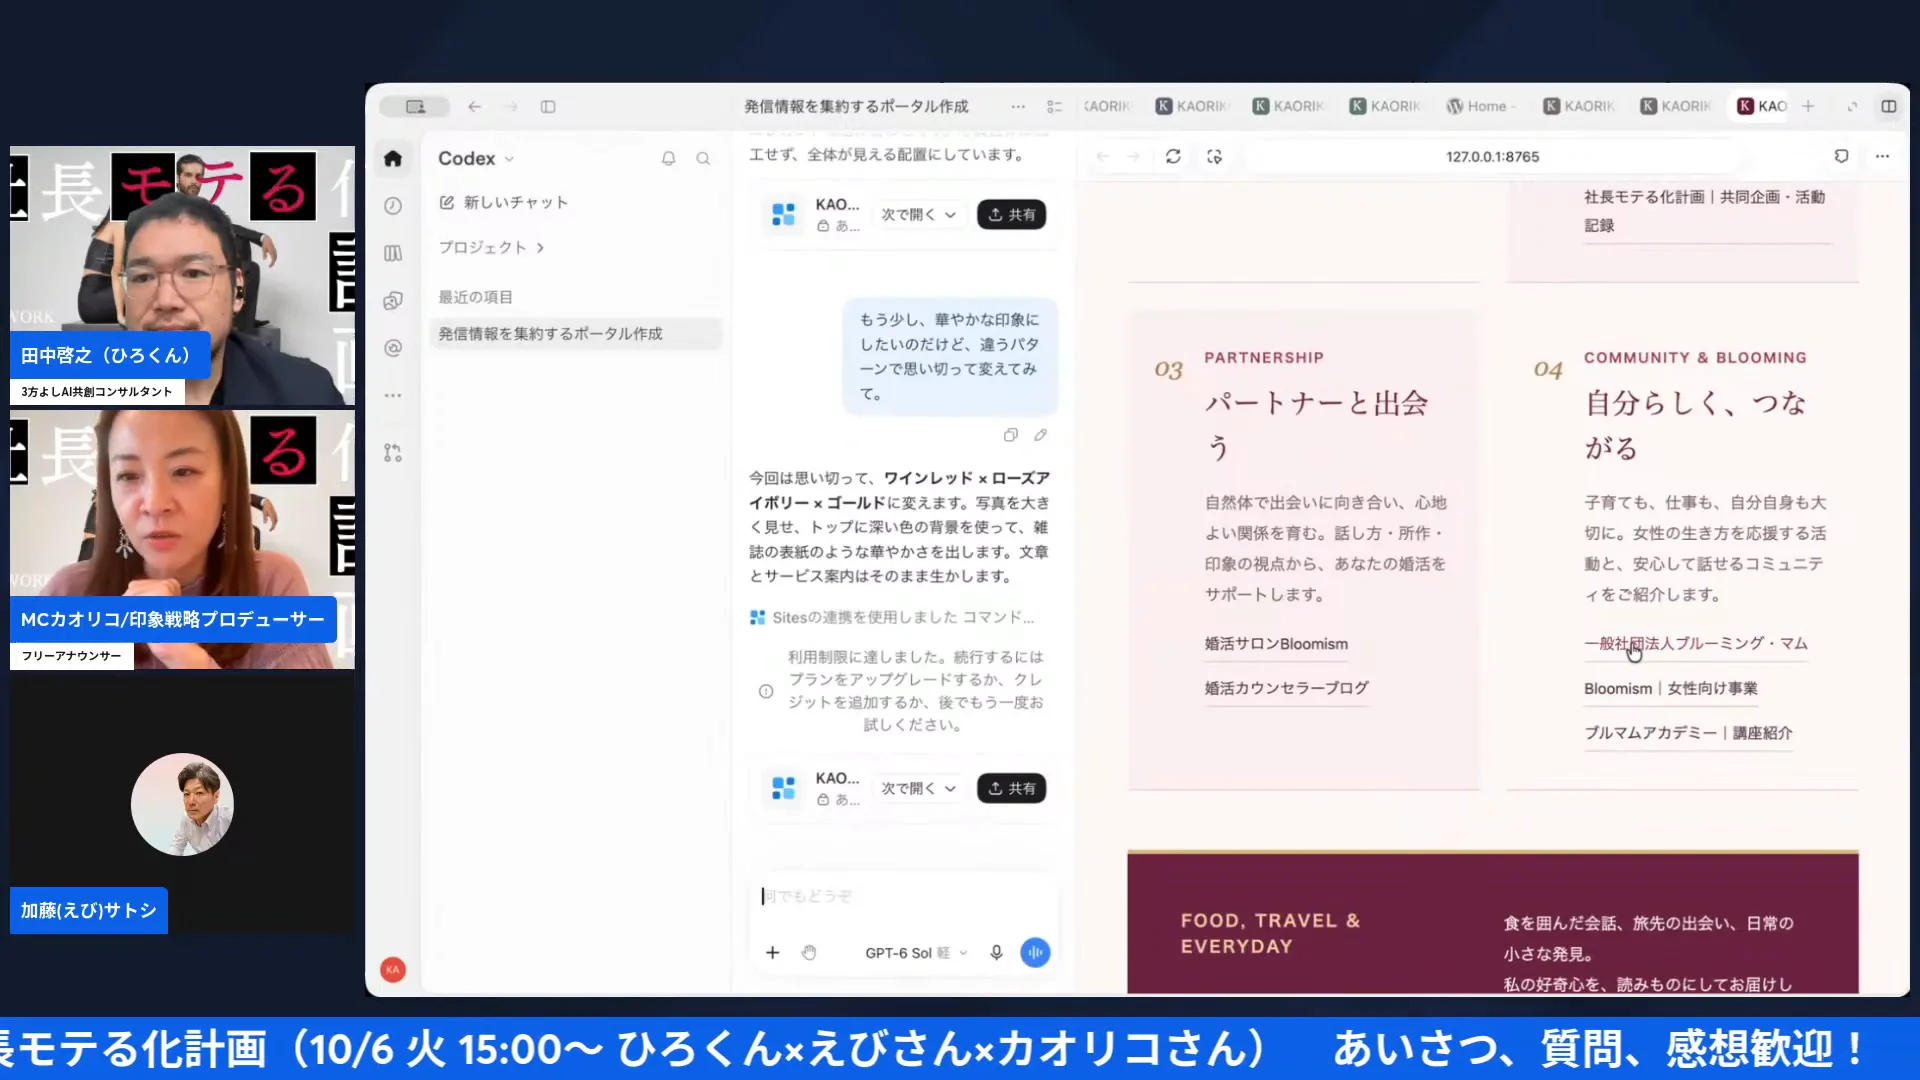The height and width of the screenshot is (1080, 1920).
Task: Edit the user message with the pencil icon
Action: point(1040,435)
